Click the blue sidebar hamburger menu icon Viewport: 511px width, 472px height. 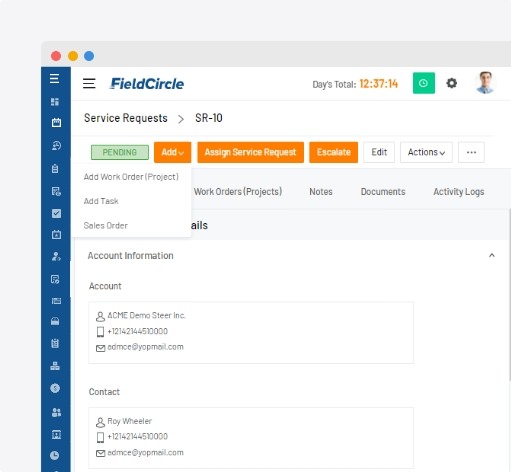tap(54, 79)
